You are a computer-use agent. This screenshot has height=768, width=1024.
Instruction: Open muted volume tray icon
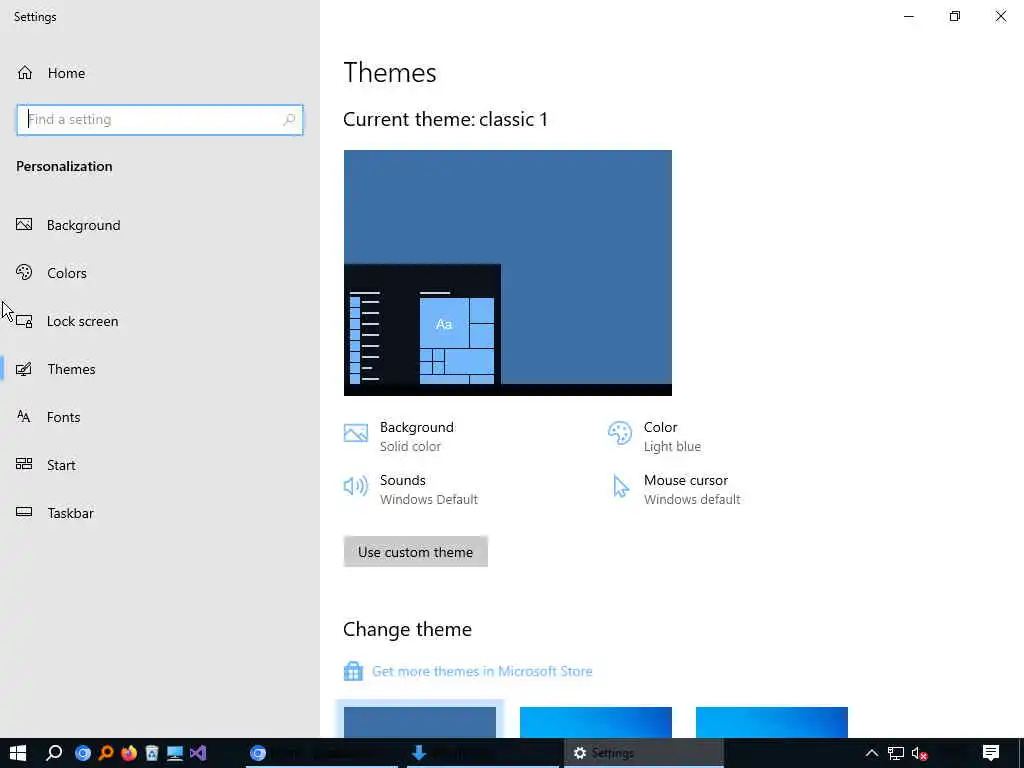[x=920, y=753]
